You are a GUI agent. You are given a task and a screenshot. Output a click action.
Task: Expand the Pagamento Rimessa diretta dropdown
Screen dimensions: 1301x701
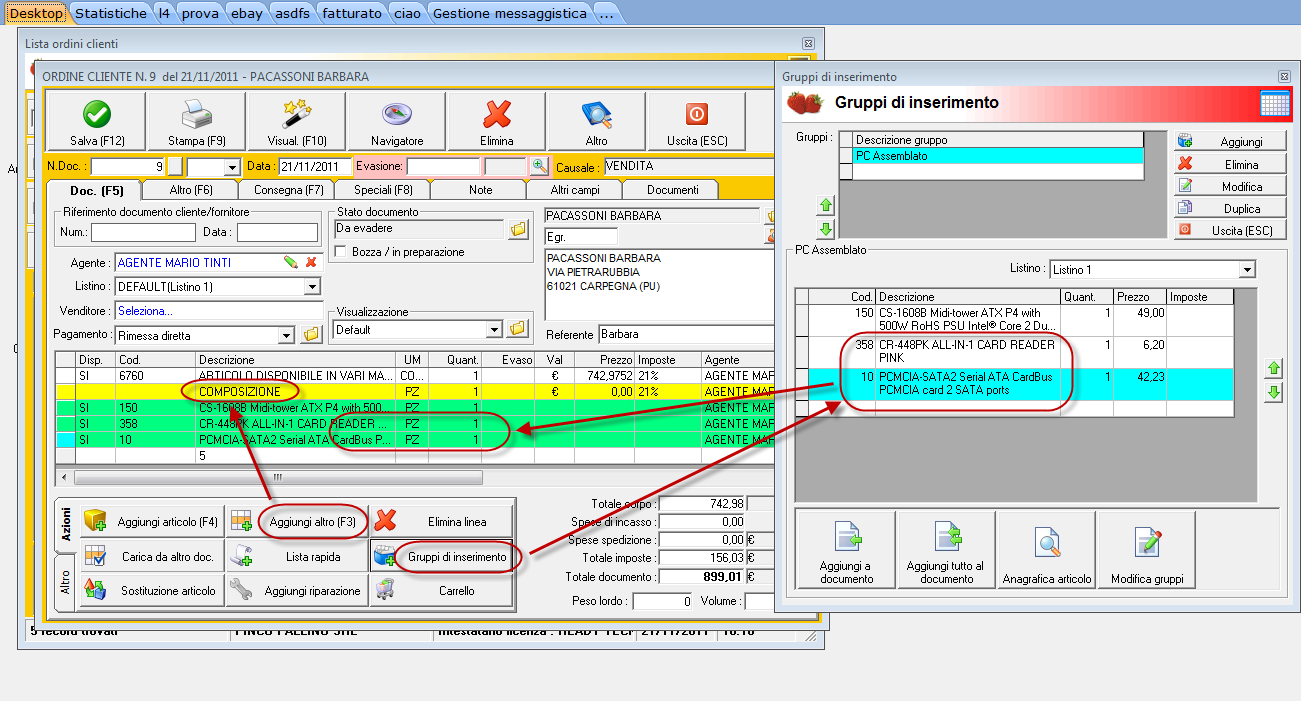287,336
